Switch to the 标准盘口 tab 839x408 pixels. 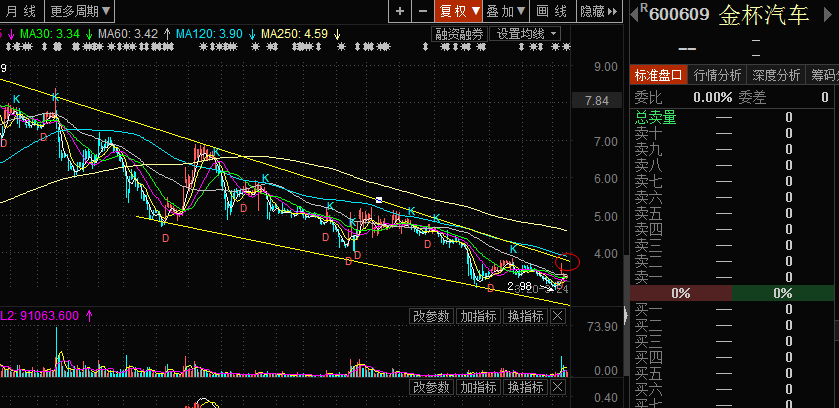[x=657, y=75]
